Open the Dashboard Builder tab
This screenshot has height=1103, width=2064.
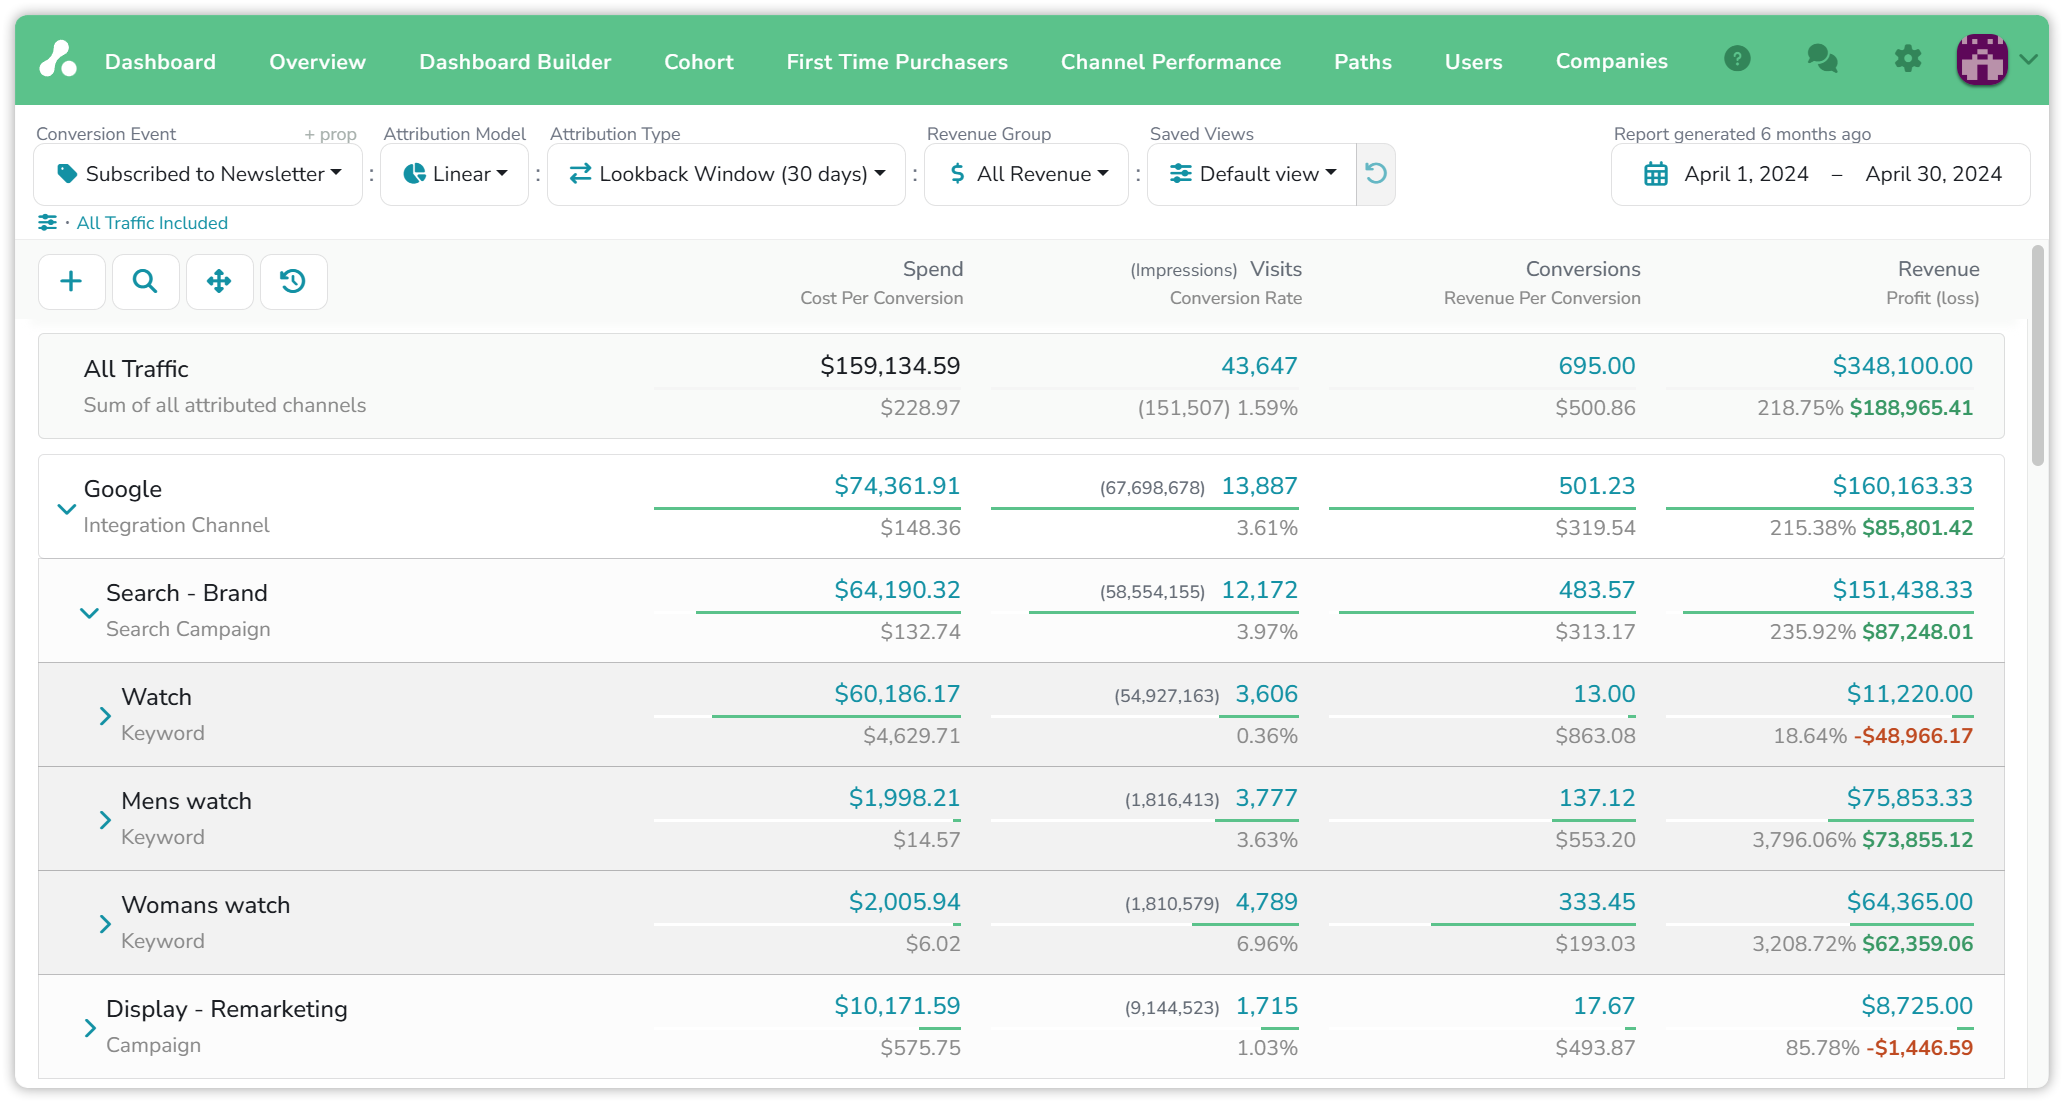(515, 62)
